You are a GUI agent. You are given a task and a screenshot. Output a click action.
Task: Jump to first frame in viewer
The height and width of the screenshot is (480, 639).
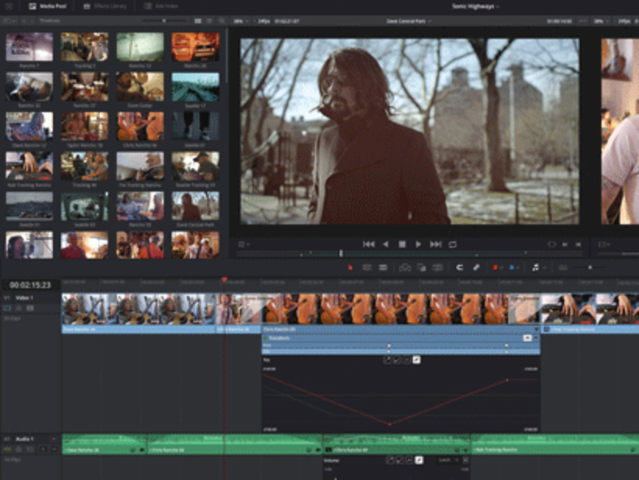(369, 244)
